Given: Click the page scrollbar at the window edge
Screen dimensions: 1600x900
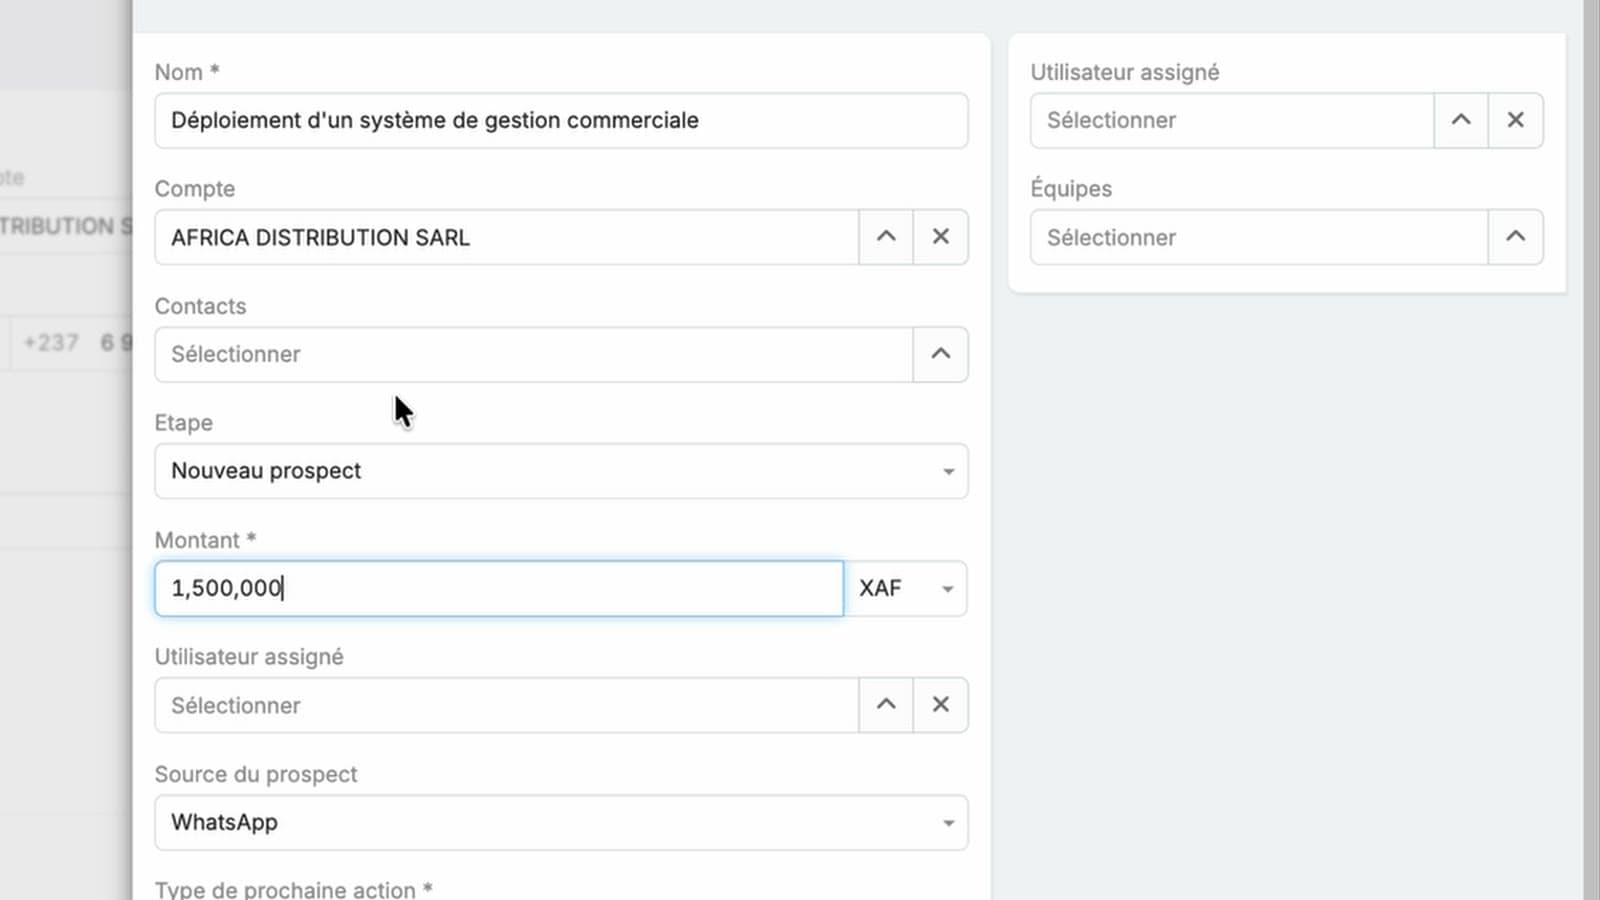Looking at the screenshot, I should pyautogui.click(x=1592, y=450).
